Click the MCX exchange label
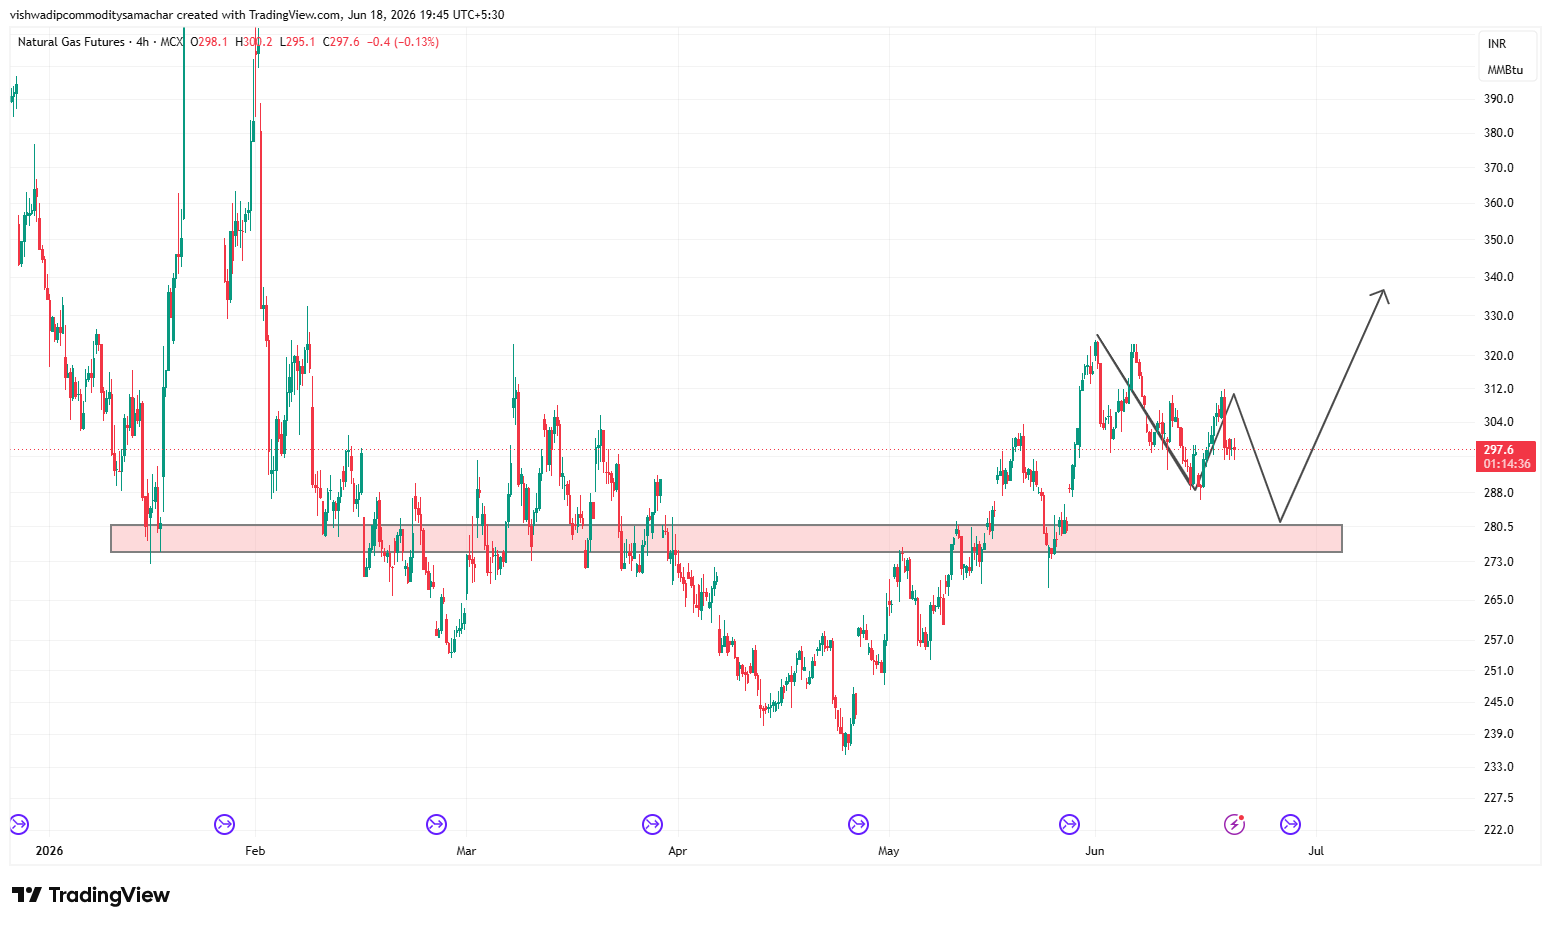1551x925 pixels. 172,42
